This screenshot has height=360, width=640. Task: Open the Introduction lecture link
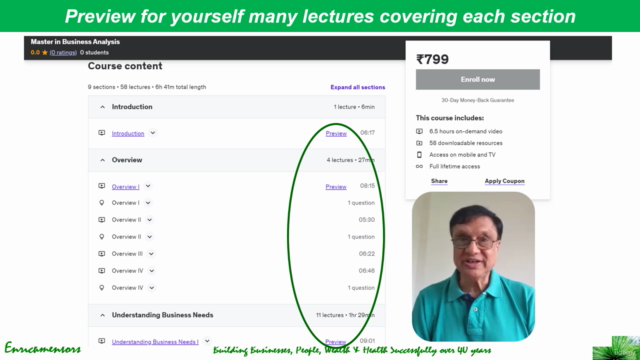[128, 133]
